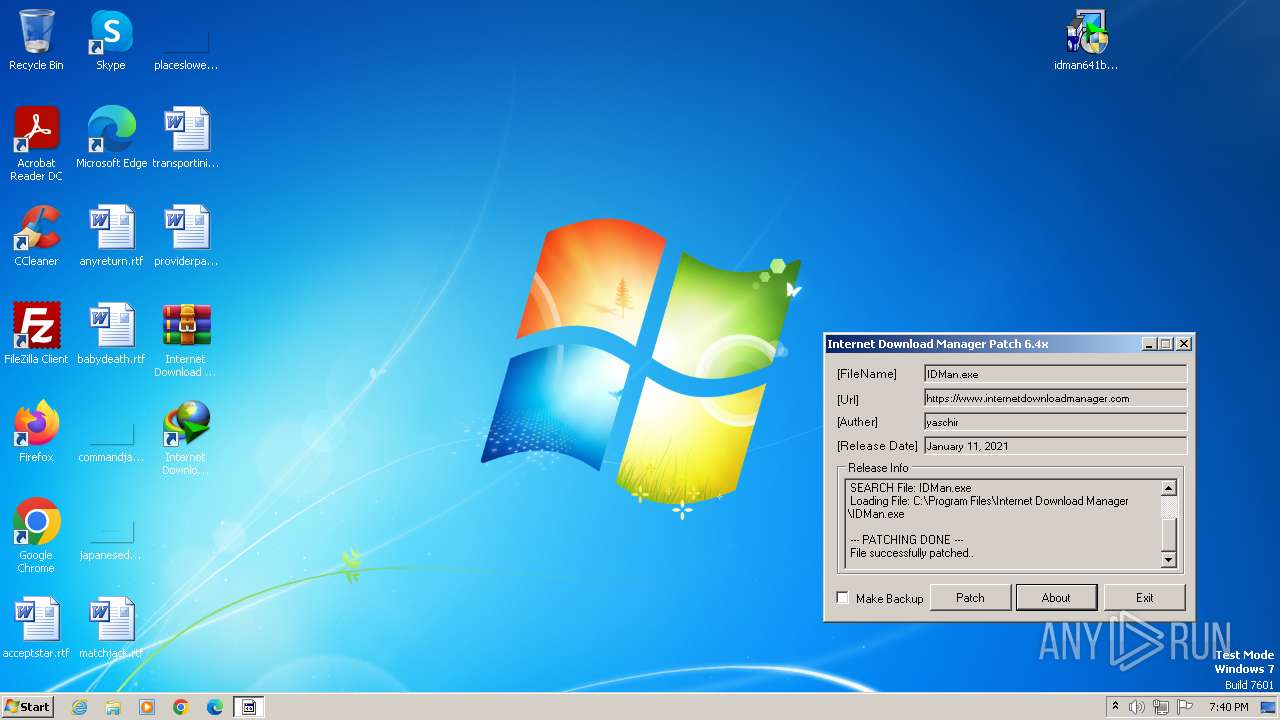Open Action Center flag icon

point(1185,707)
